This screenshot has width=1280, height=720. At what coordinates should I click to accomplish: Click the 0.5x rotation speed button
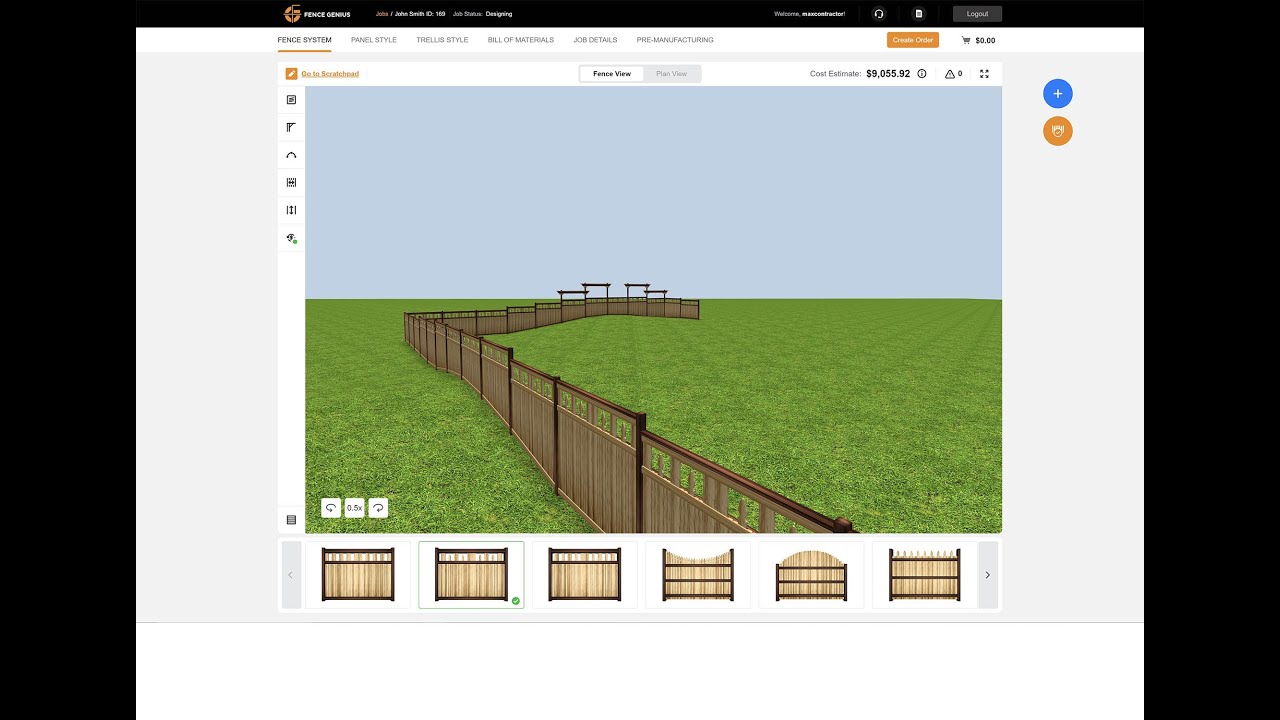(x=355, y=508)
